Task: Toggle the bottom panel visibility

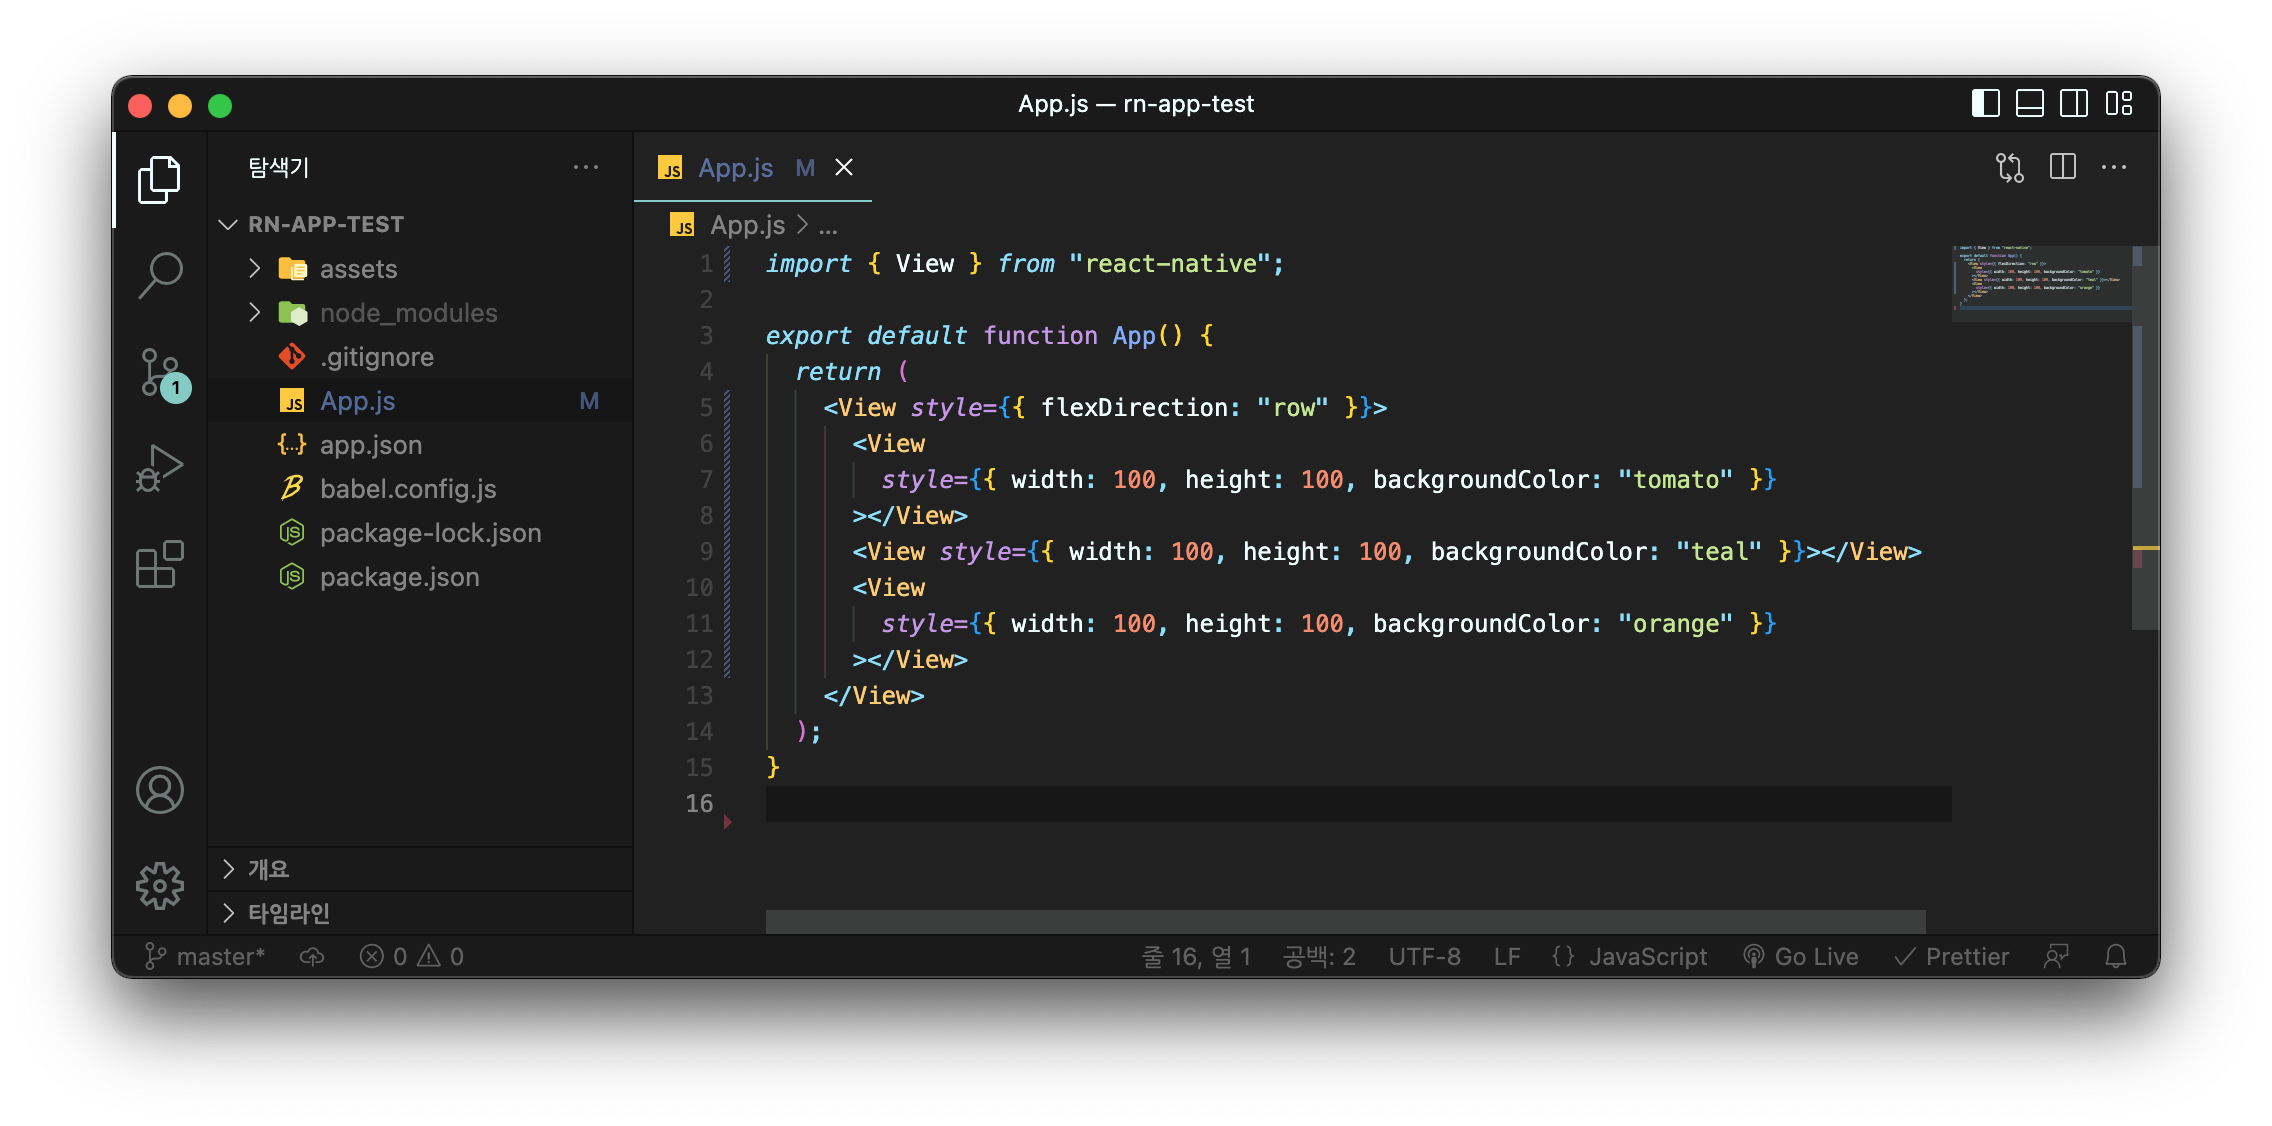Action: (2029, 104)
